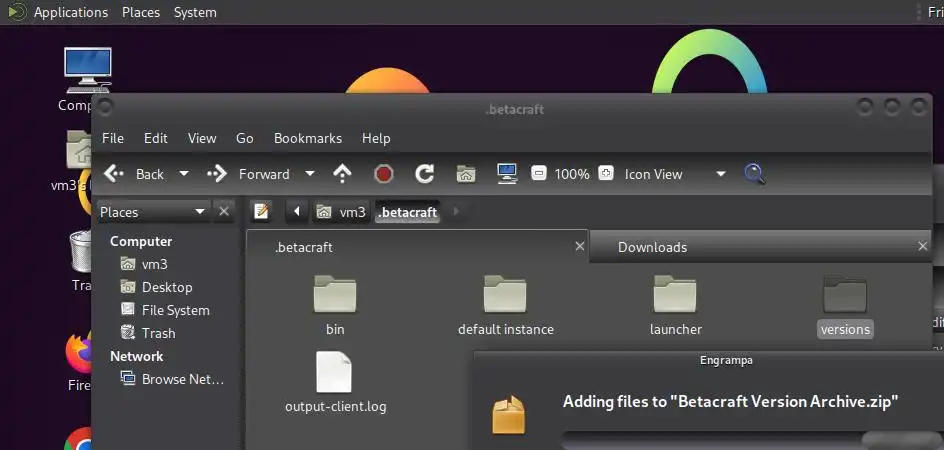Click the Engrampa progress bar
The width and height of the screenshot is (944, 450).
pos(753,440)
